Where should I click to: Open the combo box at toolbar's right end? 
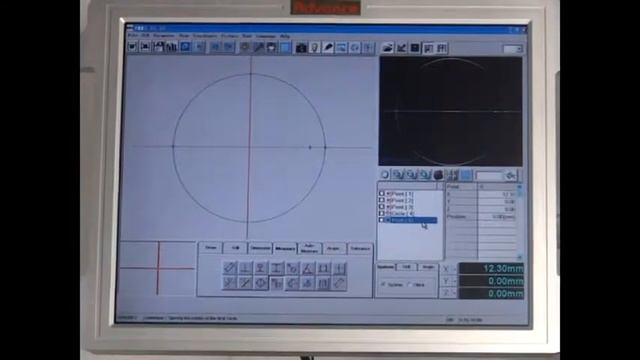point(513,49)
